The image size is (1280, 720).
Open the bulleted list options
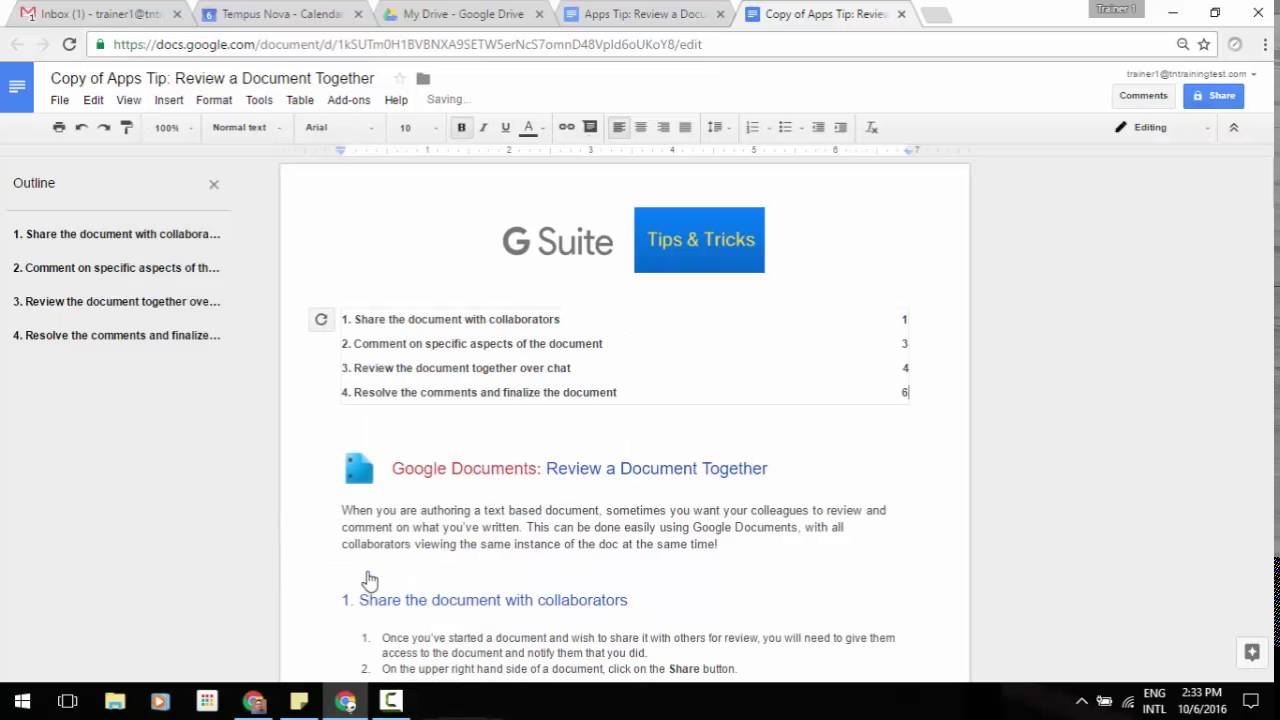click(x=789, y=127)
